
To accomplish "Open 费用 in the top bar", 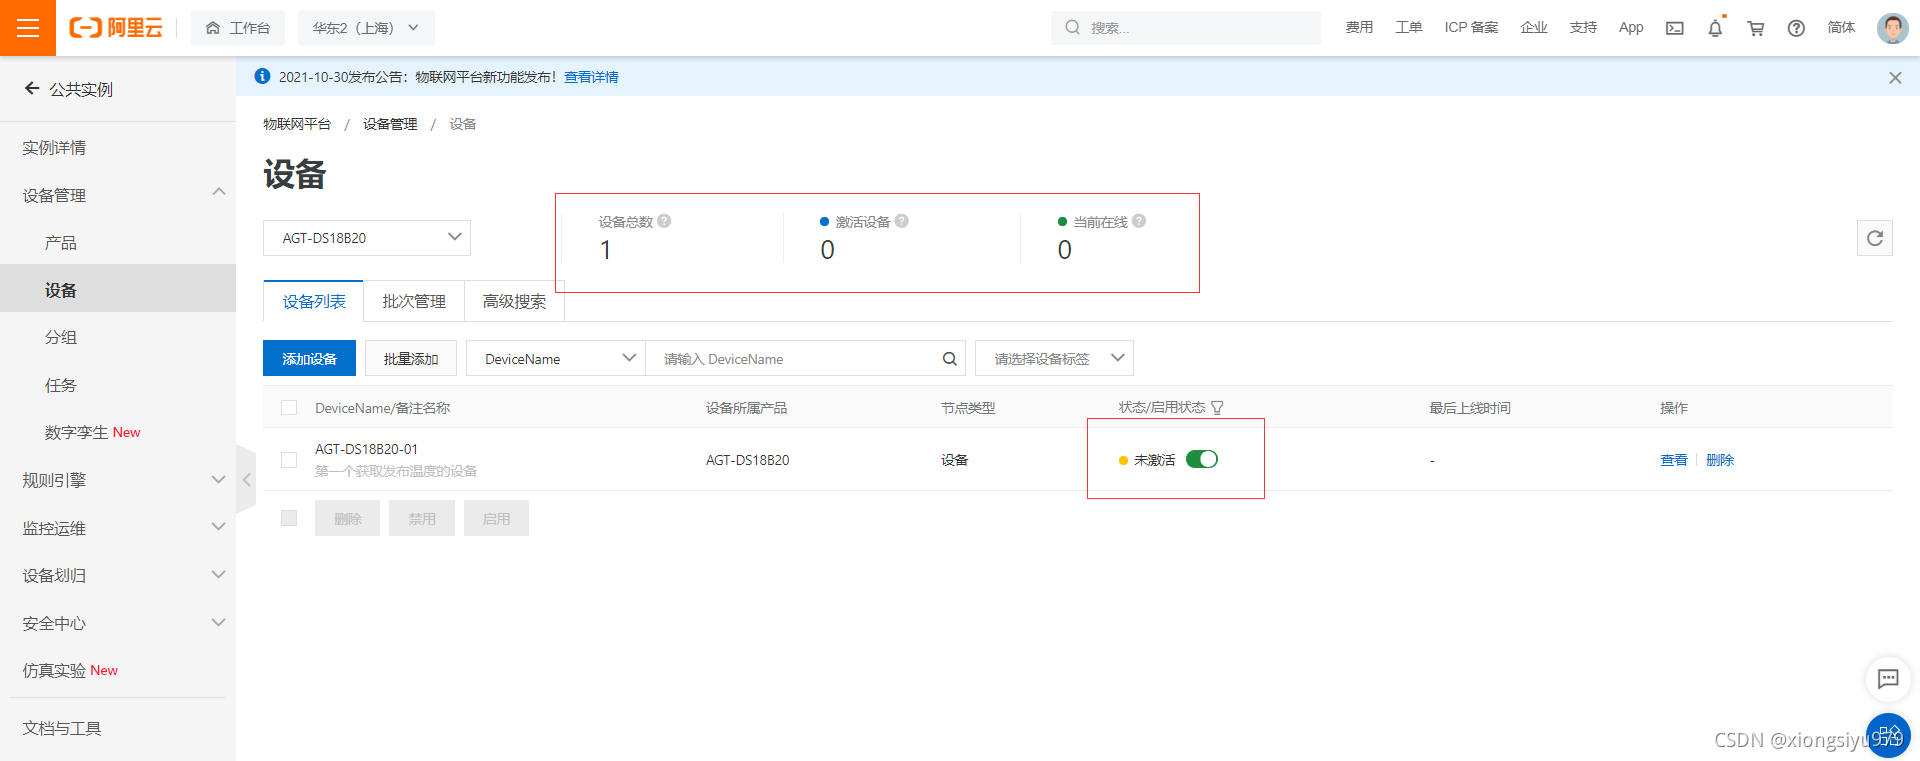I will [x=1359, y=28].
